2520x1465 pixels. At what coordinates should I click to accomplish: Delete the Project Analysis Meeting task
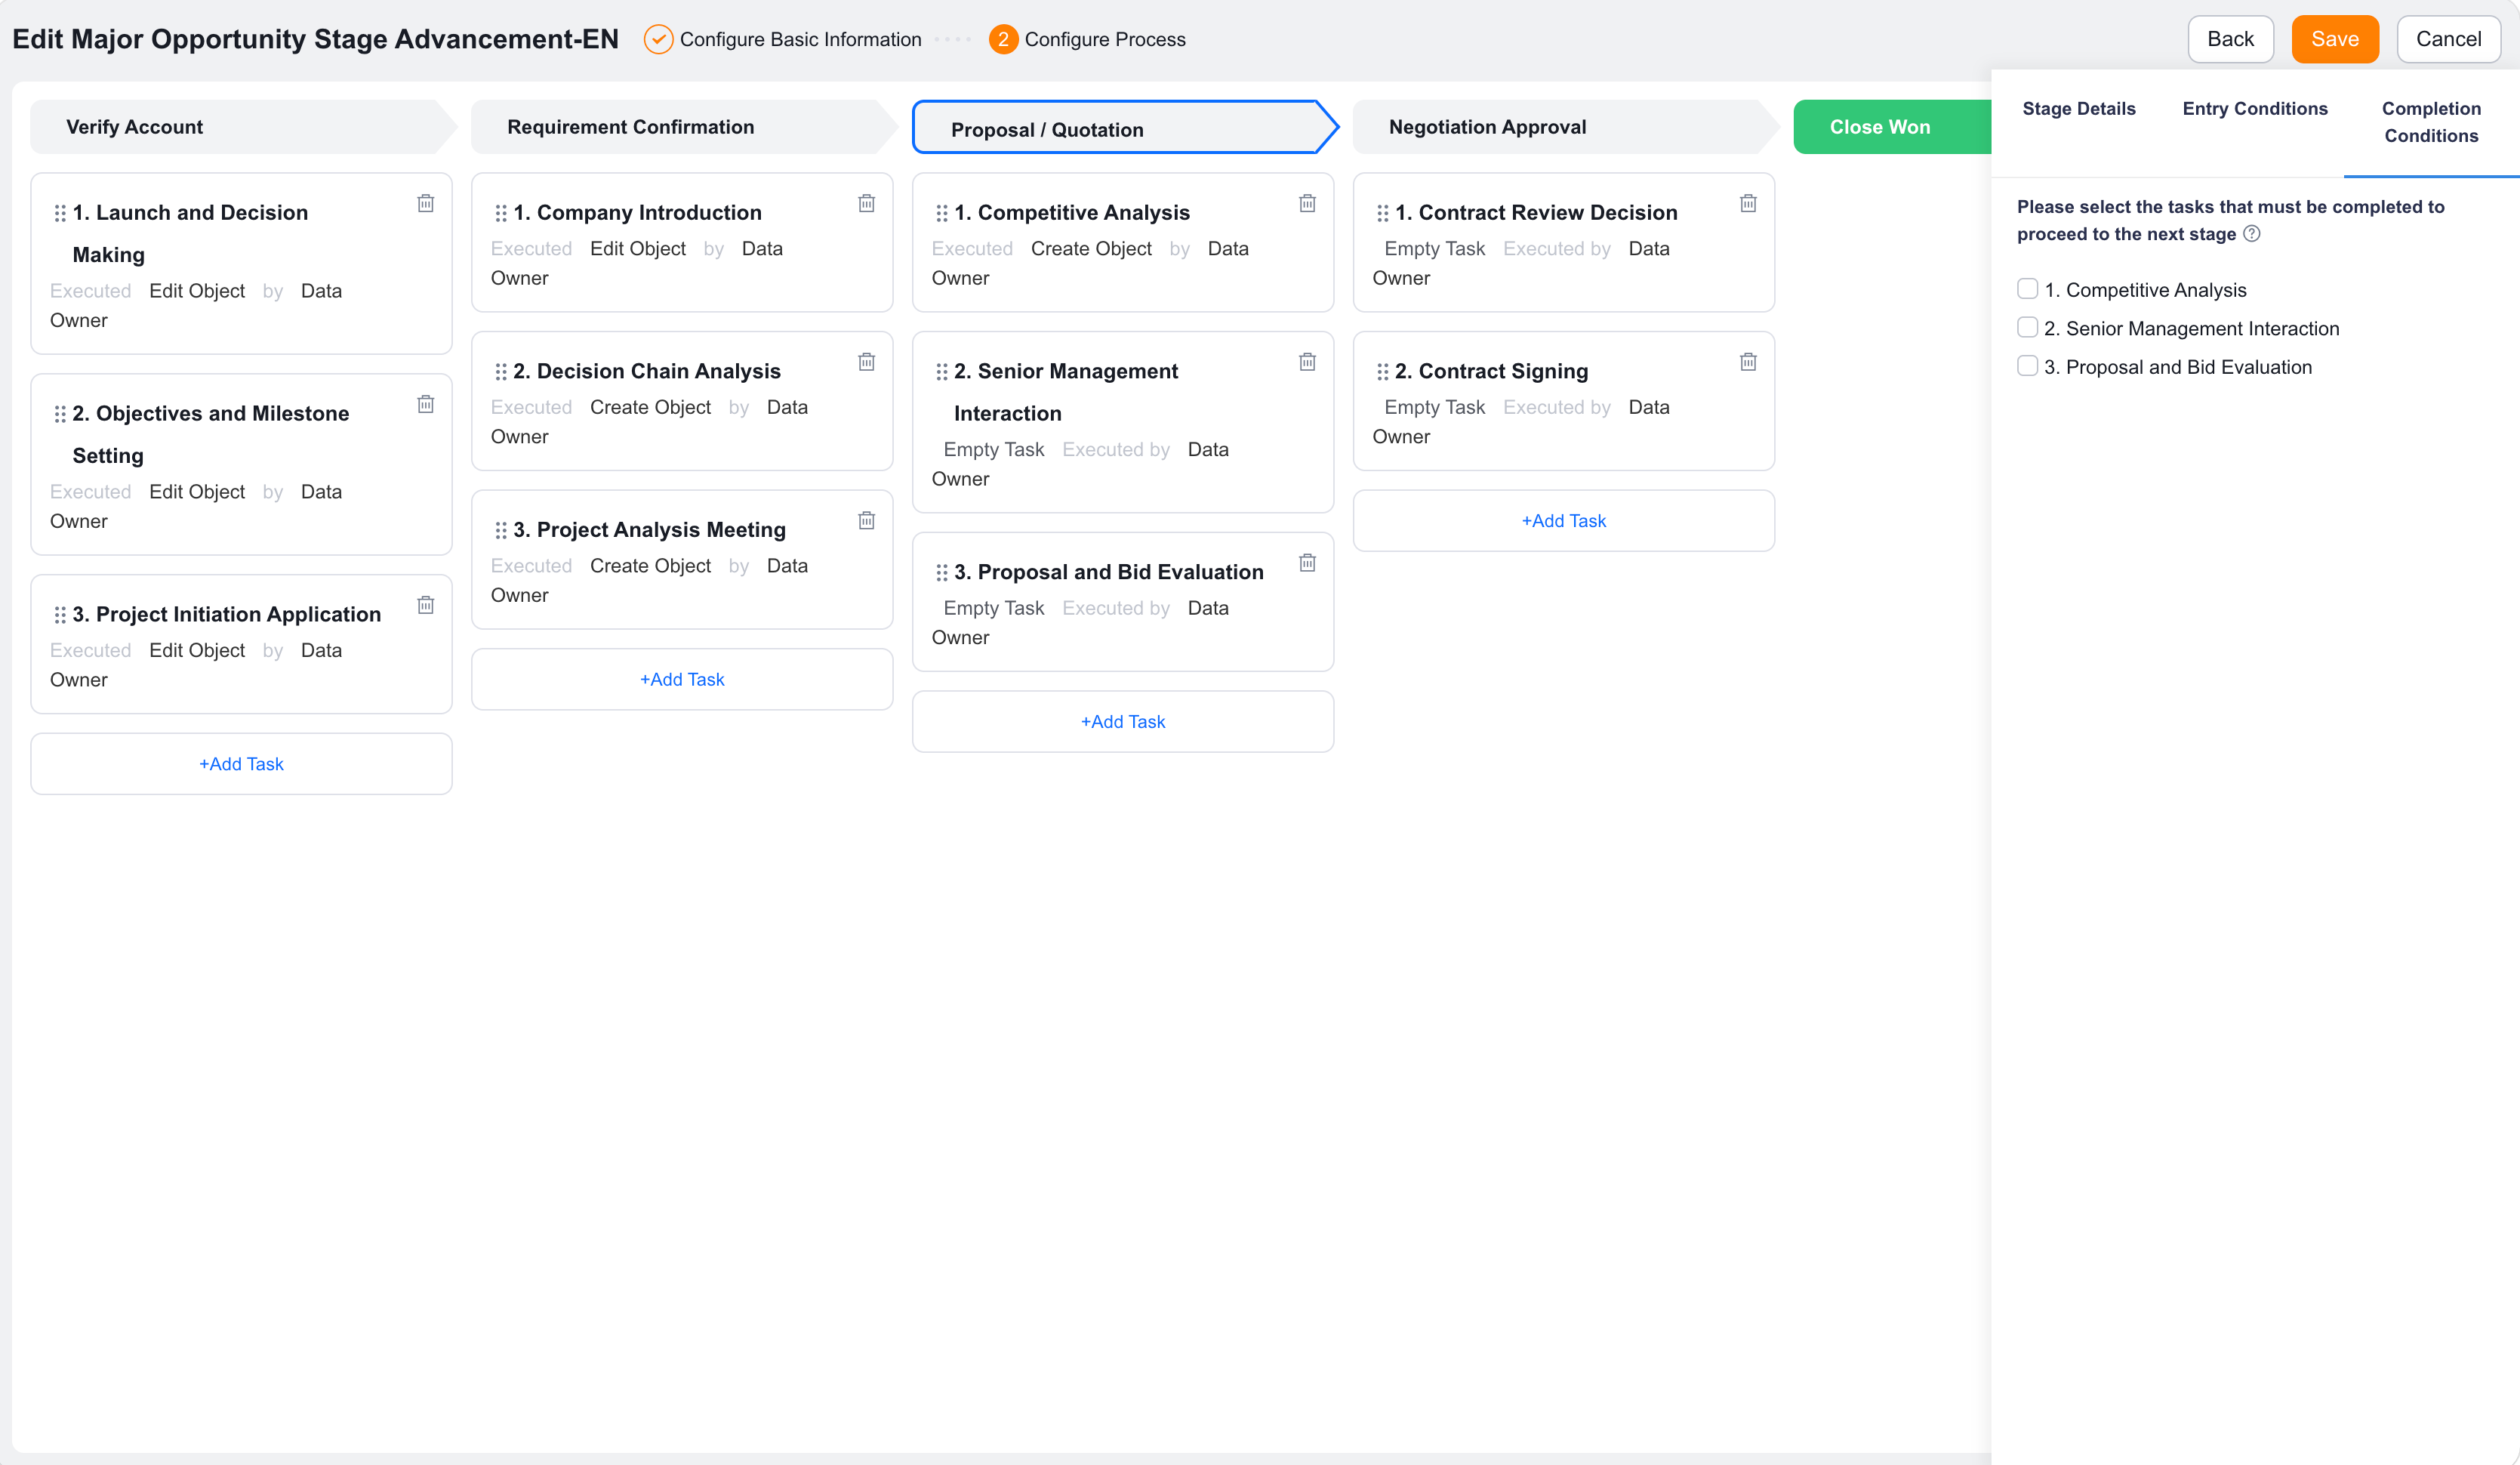[x=866, y=520]
